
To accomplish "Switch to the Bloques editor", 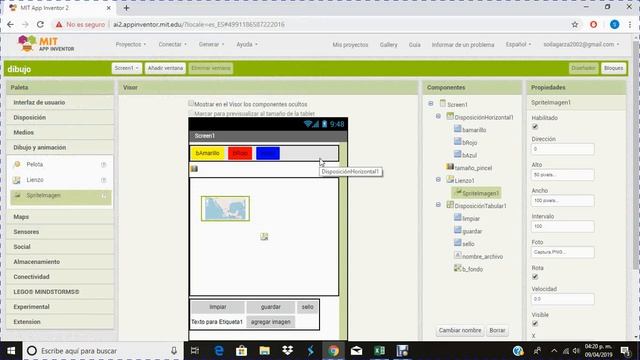I will click(x=613, y=68).
